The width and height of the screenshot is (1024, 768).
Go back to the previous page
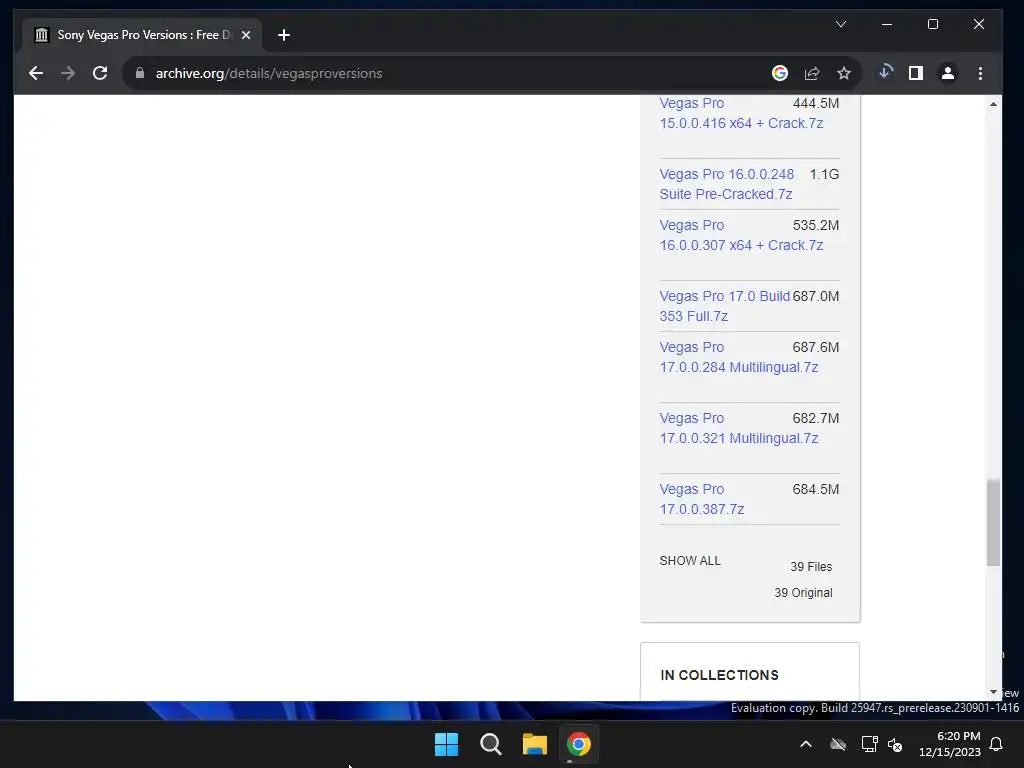coord(36,73)
